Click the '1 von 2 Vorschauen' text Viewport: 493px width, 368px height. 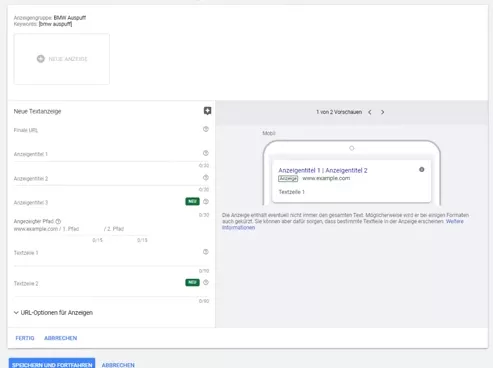point(339,112)
